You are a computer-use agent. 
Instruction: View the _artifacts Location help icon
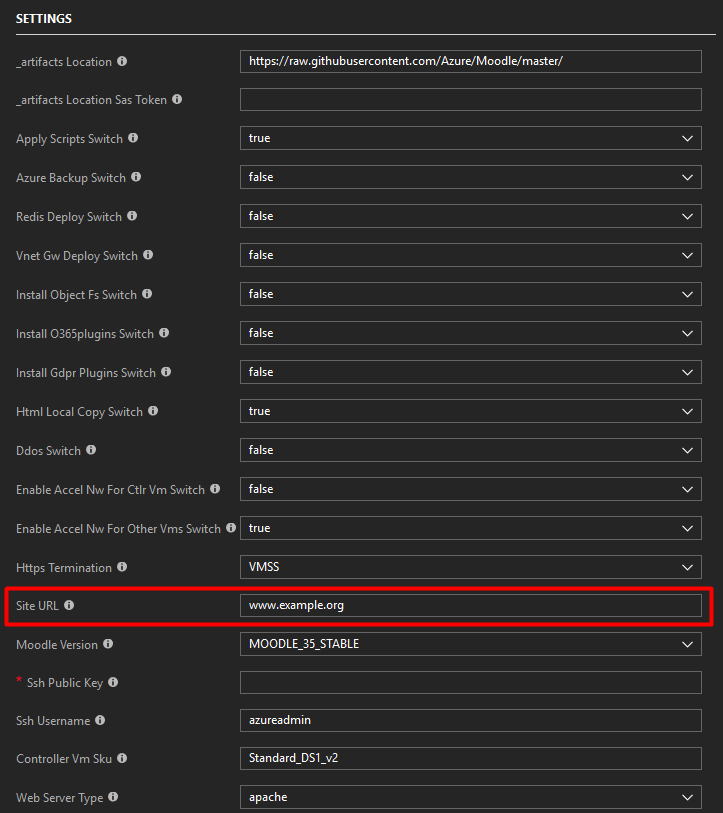pyautogui.click(x=122, y=61)
